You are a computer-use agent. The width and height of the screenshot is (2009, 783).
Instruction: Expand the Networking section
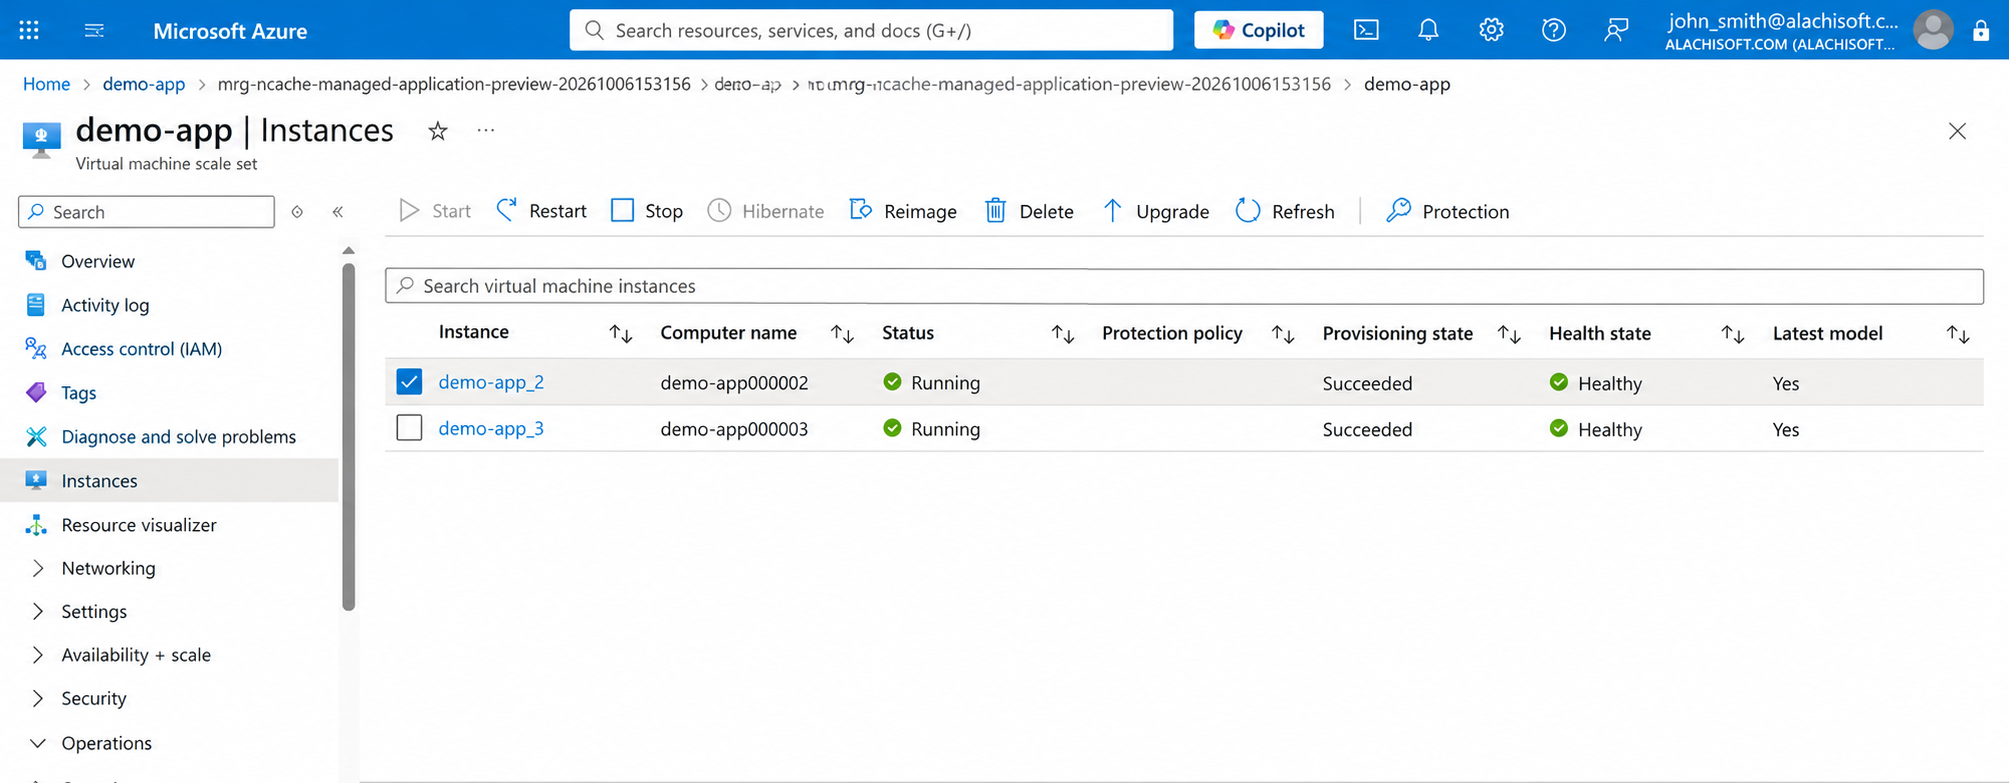point(38,568)
